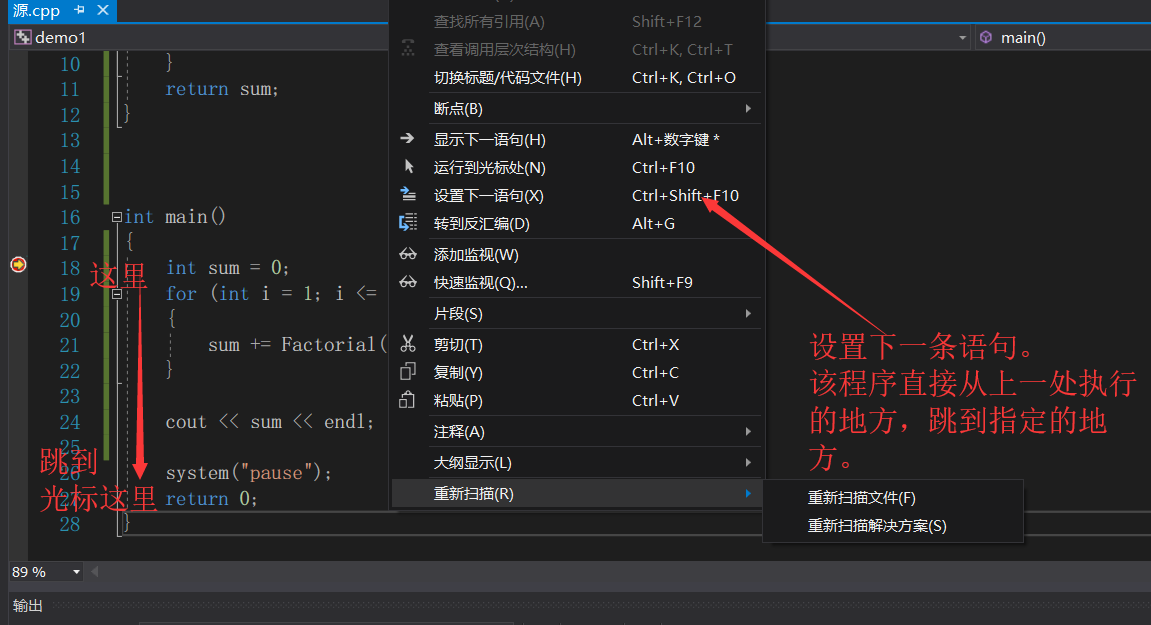Screen dimensions: 1151x625
Task: Expand the 断点(B) submenu
Action: click(748, 108)
